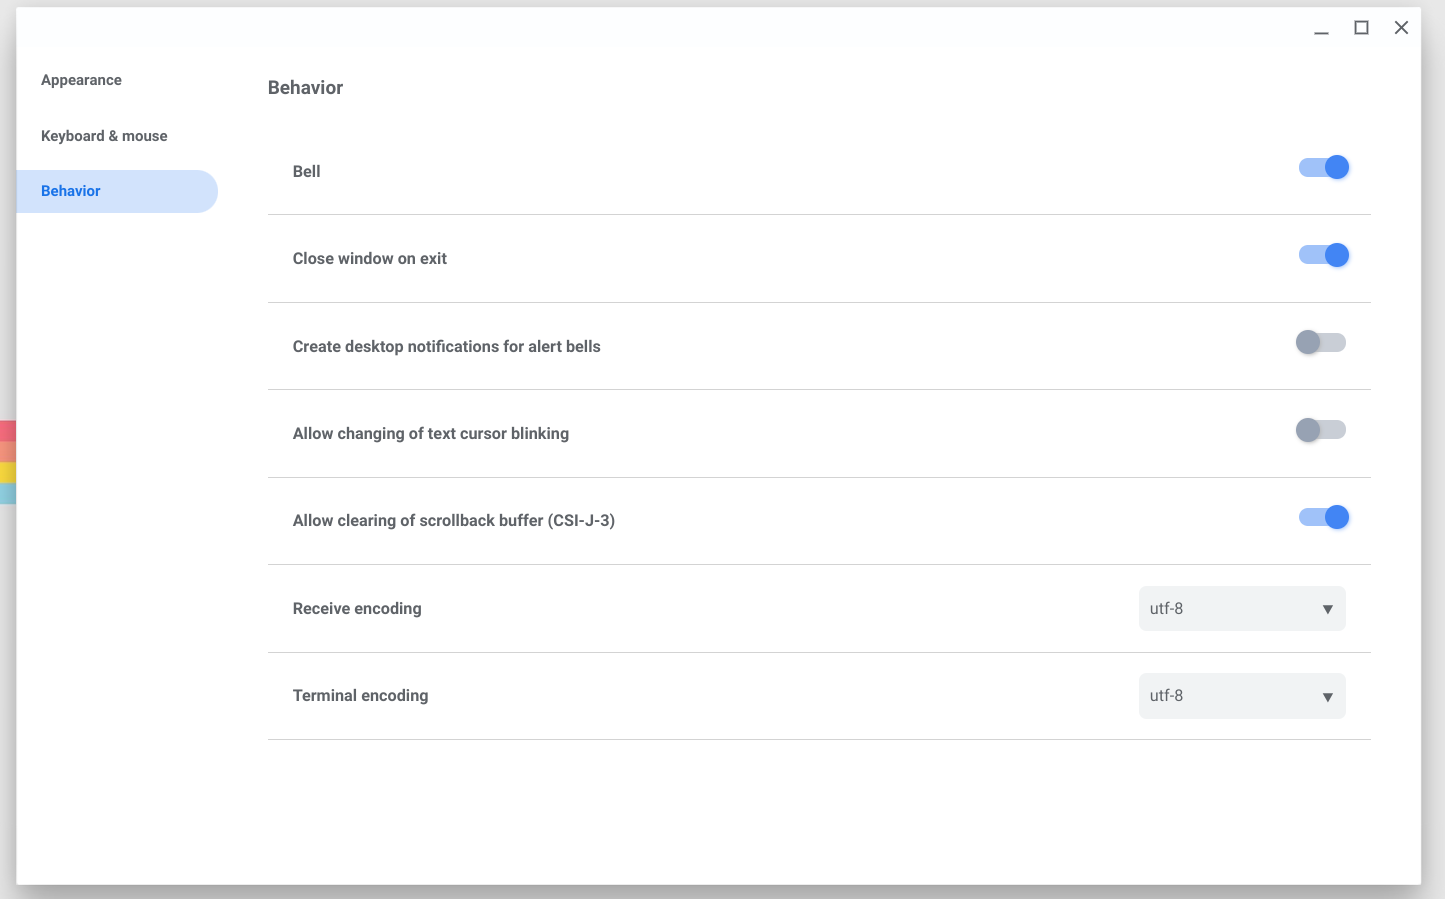Click the arrow on Receive encoding dropdown
This screenshot has width=1445, height=899.
(1327, 609)
